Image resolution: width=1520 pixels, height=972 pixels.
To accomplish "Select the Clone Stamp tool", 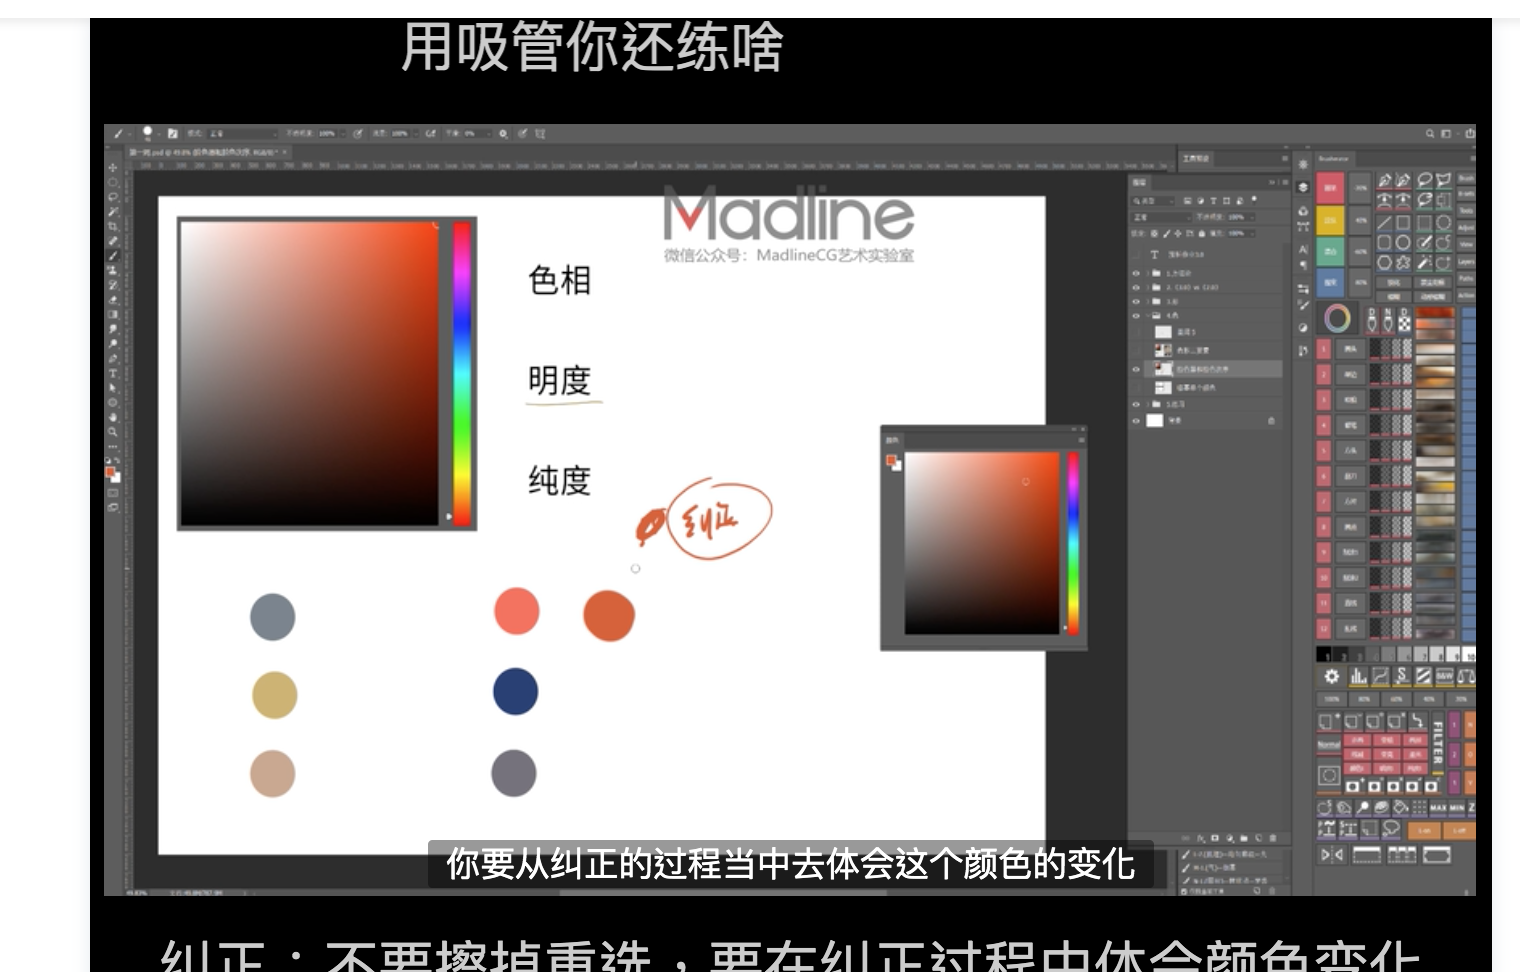I will pyautogui.click(x=112, y=270).
